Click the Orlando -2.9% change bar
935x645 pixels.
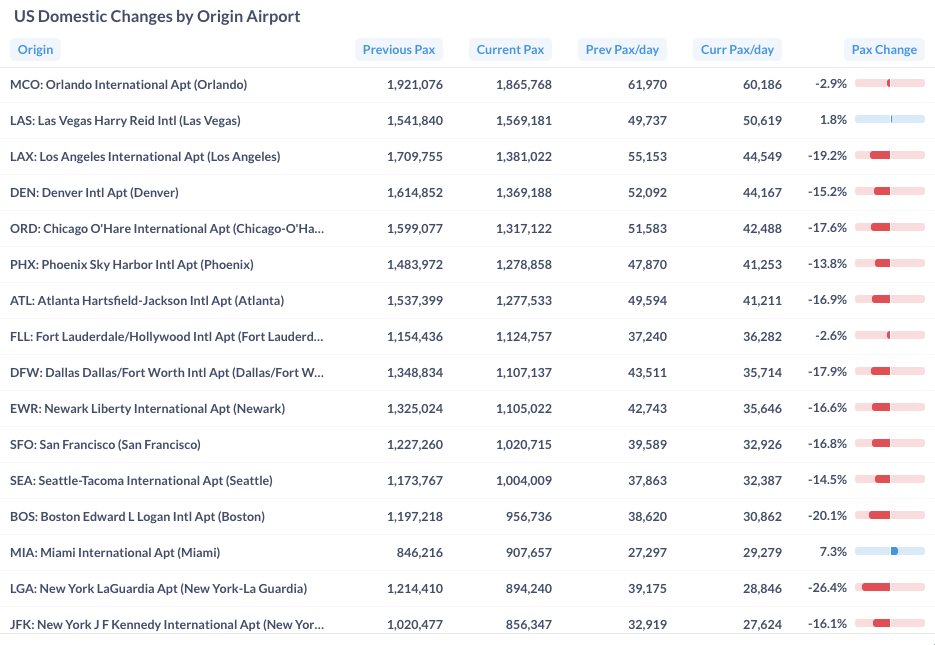point(889,83)
